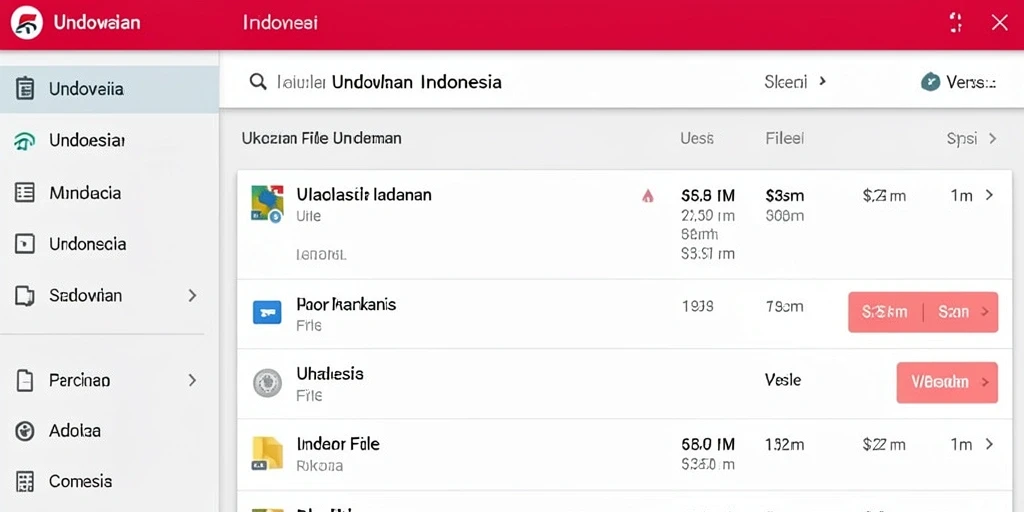This screenshot has height=512, width=1024.
Task: Click the Uess column header
Action: click(697, 138)
